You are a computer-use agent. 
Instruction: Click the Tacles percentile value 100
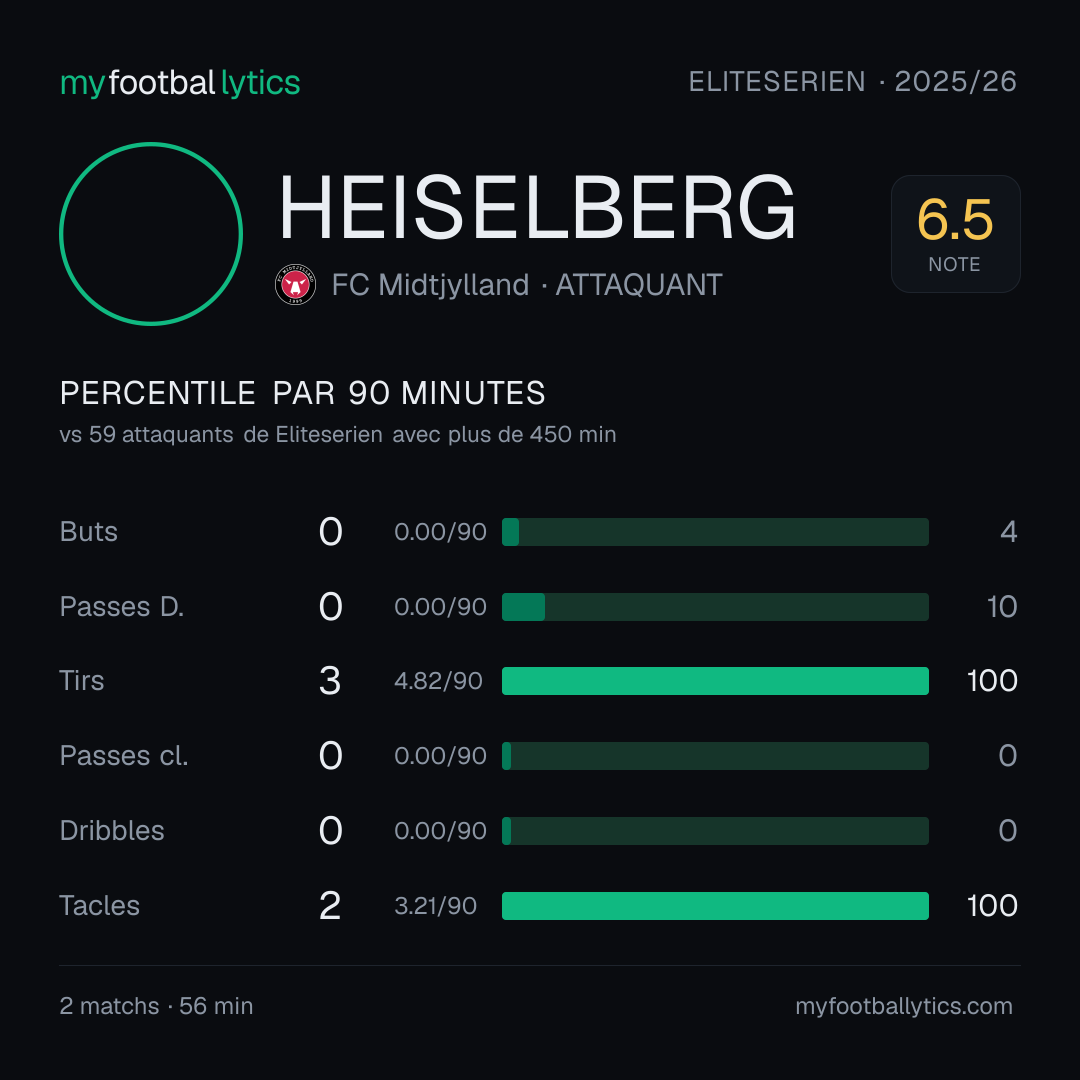pos(992,906)
